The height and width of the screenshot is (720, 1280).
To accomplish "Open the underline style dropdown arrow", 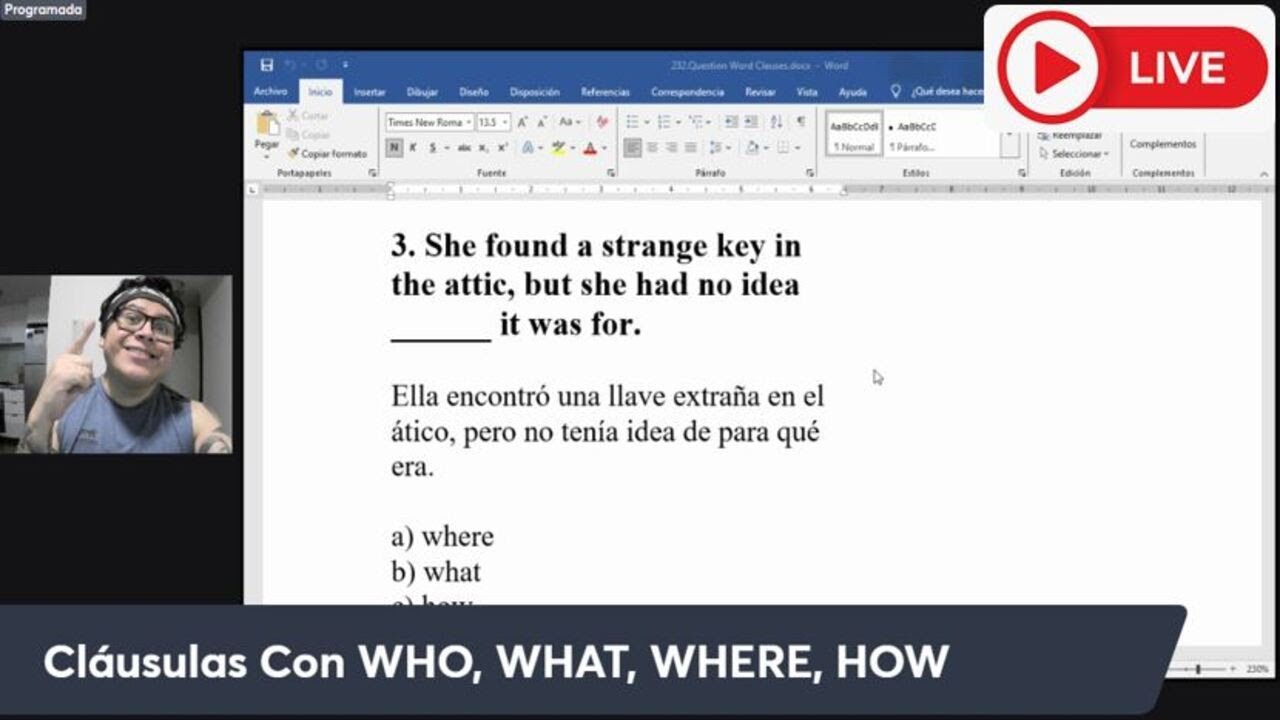I will [x=446, y=148].
